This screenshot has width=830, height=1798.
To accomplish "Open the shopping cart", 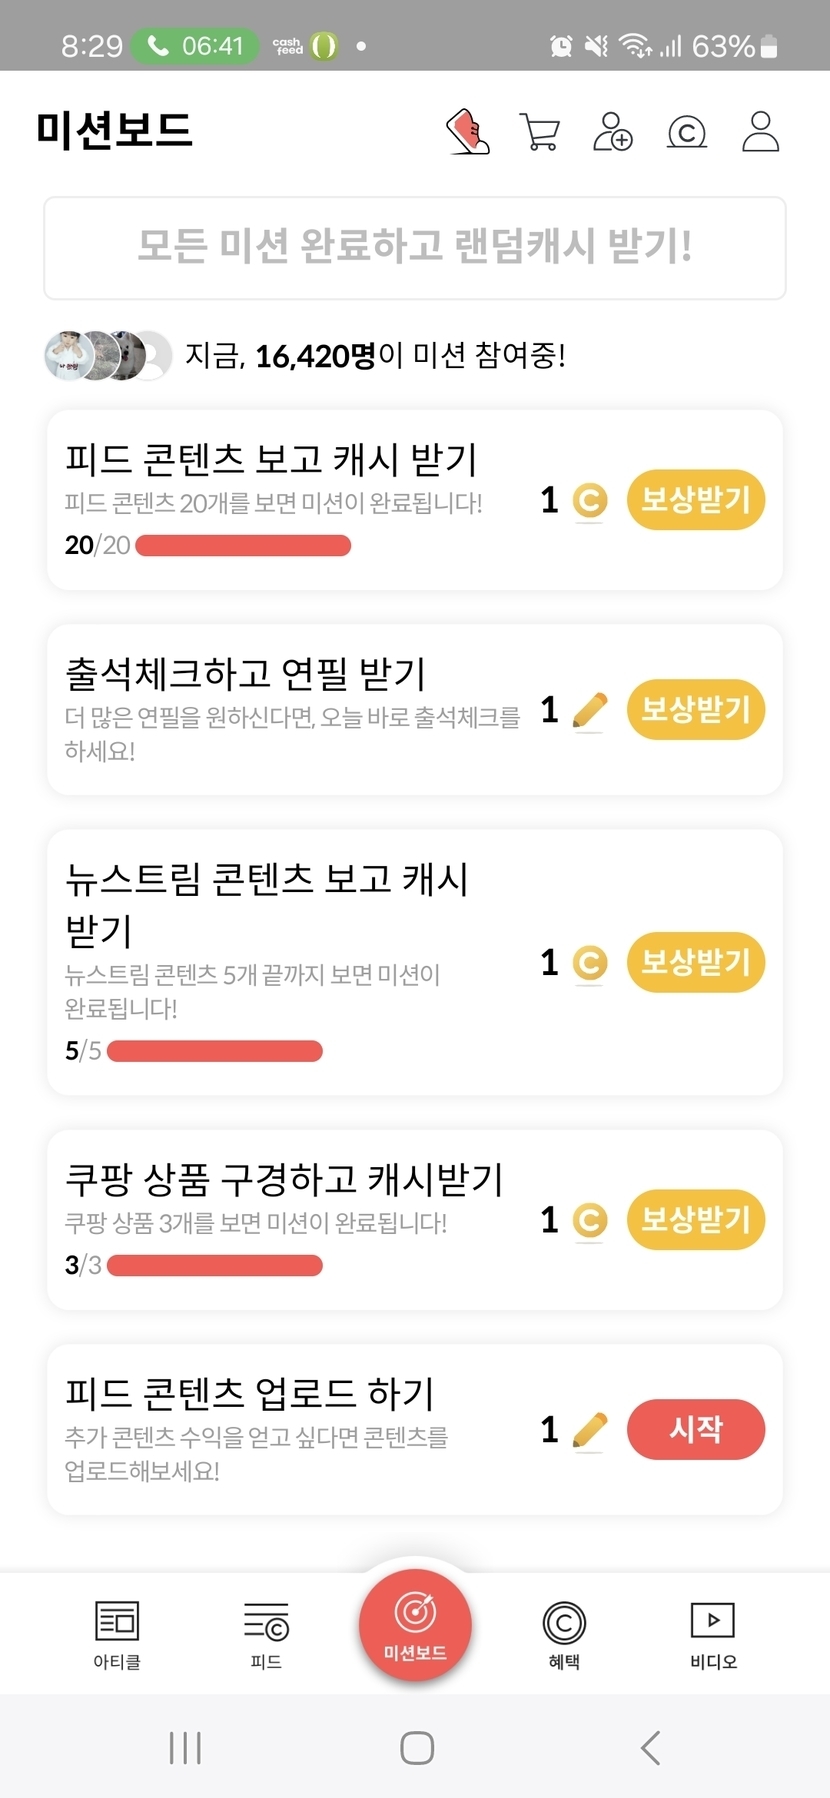I will coord(540,131).
